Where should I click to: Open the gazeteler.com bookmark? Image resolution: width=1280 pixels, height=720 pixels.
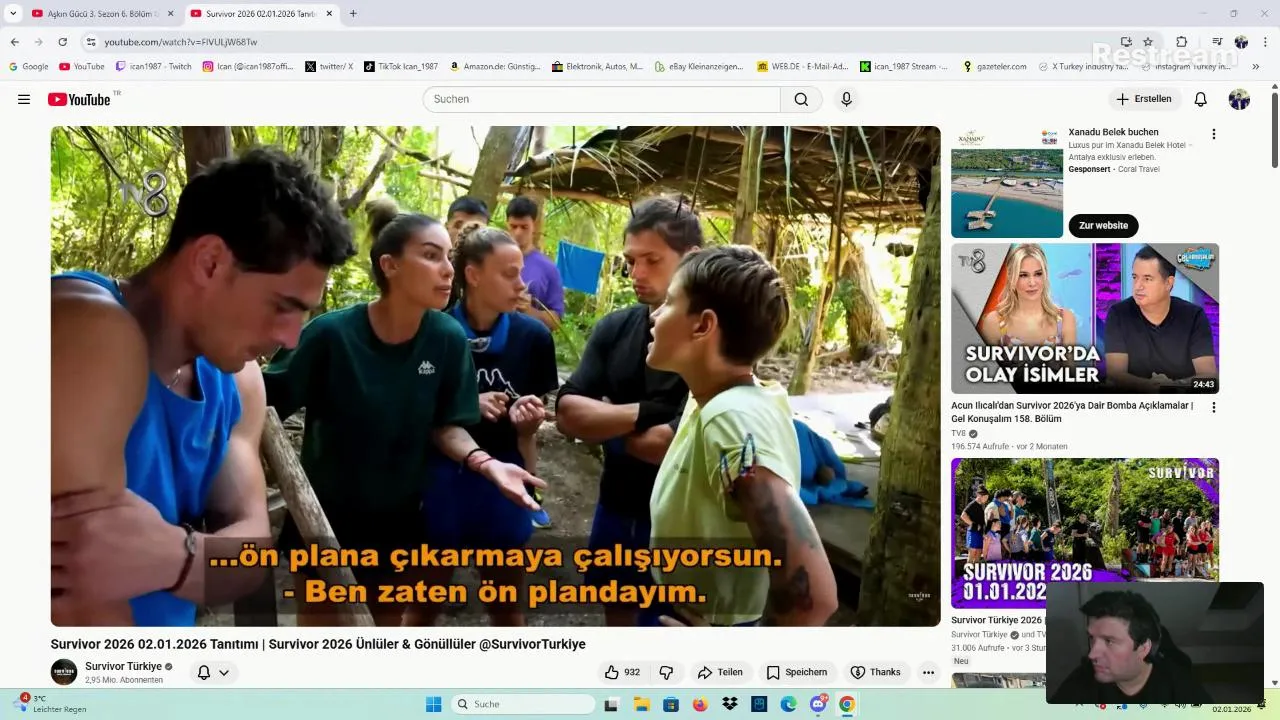[994, 67]
